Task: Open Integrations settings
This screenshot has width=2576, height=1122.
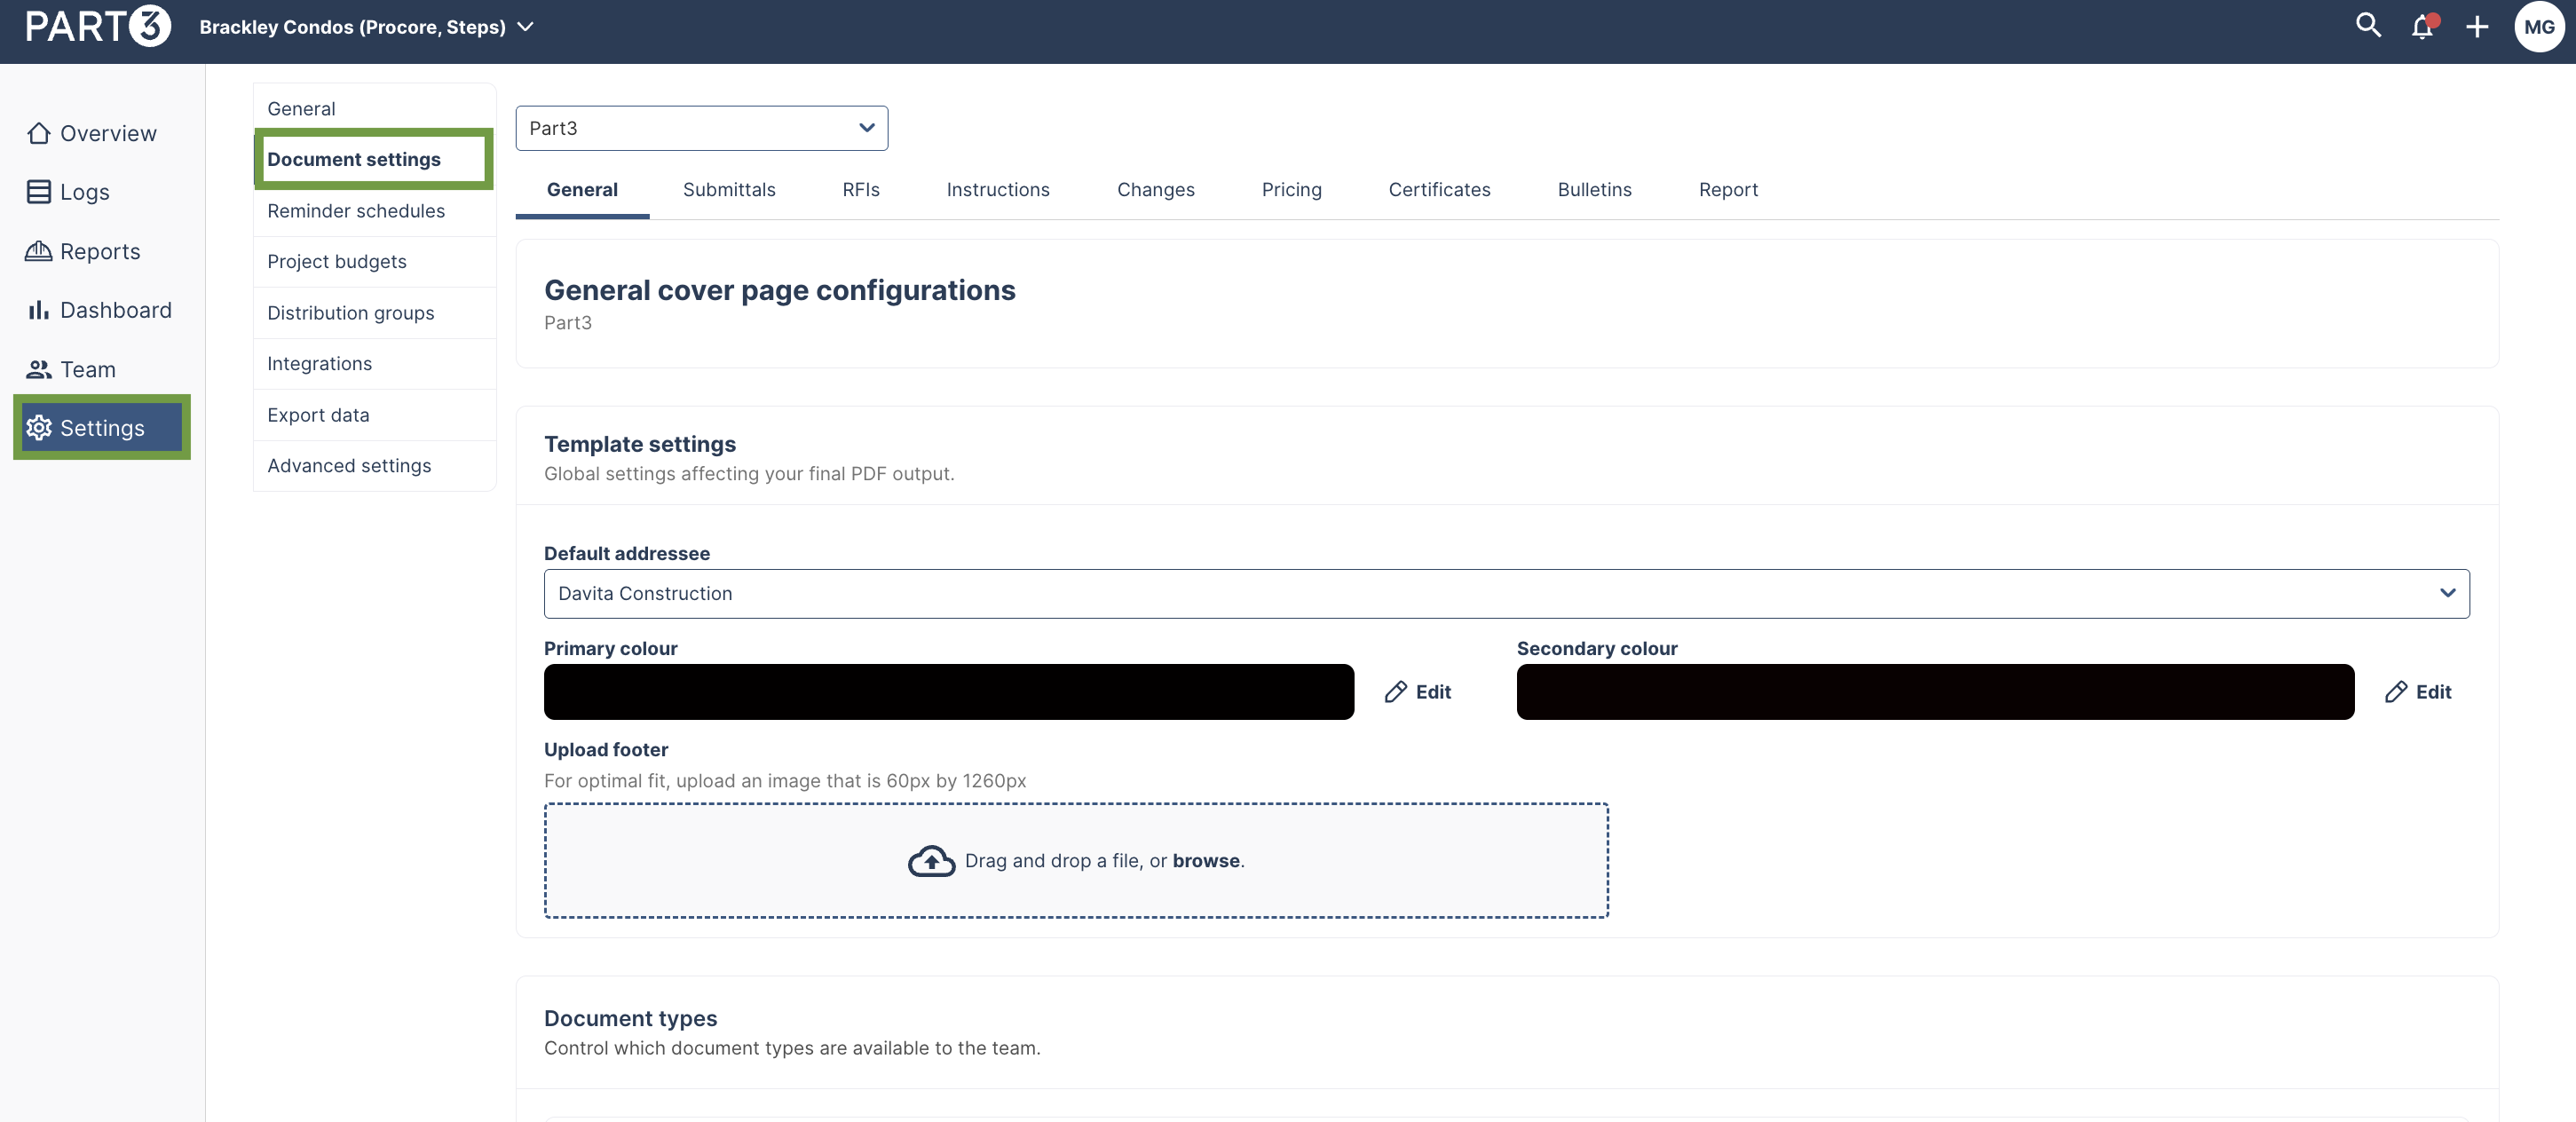Action: (375, 364)
